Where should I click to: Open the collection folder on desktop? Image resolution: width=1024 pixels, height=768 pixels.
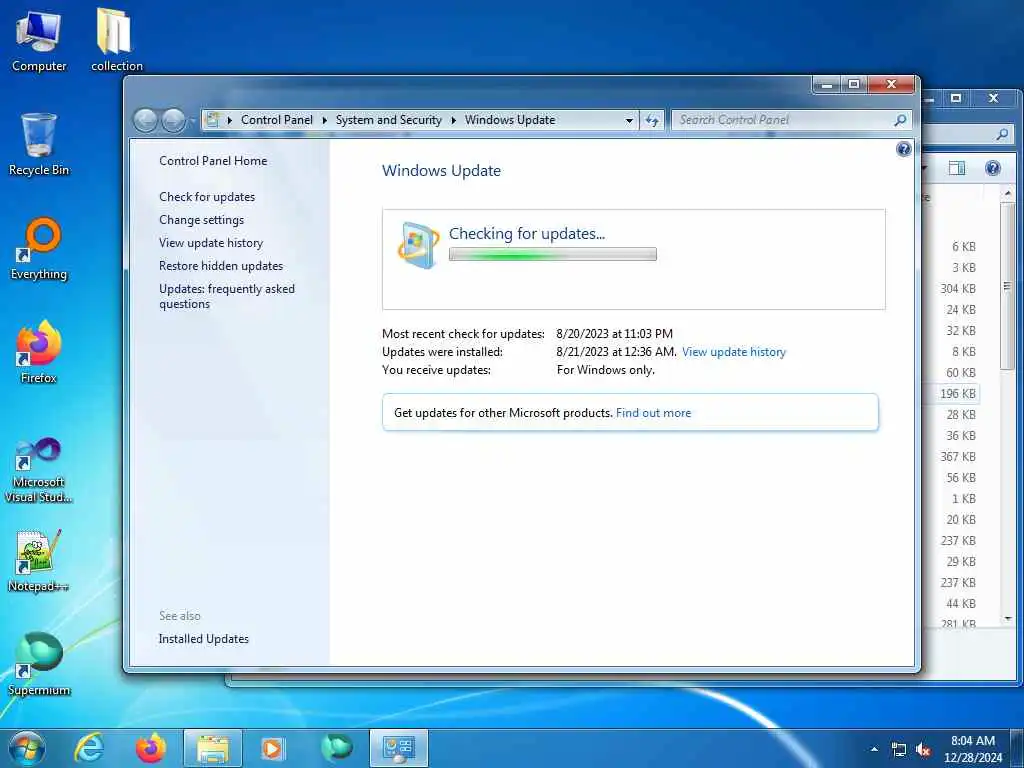116,40
